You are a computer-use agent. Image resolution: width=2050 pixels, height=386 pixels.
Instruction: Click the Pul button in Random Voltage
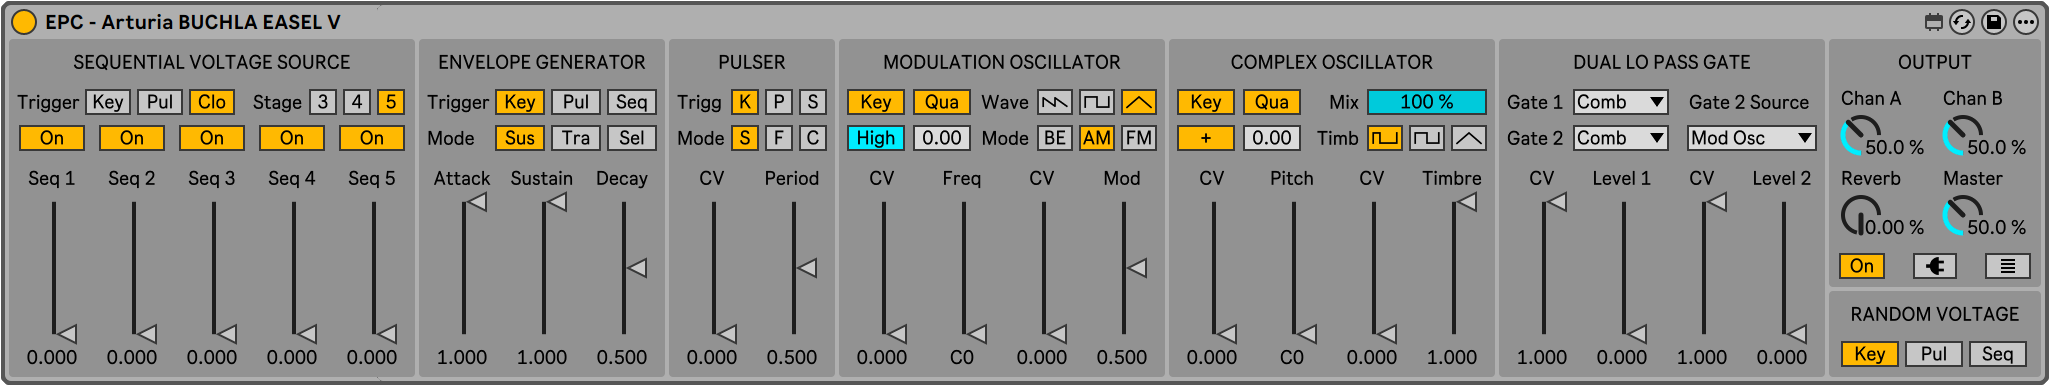(x=1934, y=354)
